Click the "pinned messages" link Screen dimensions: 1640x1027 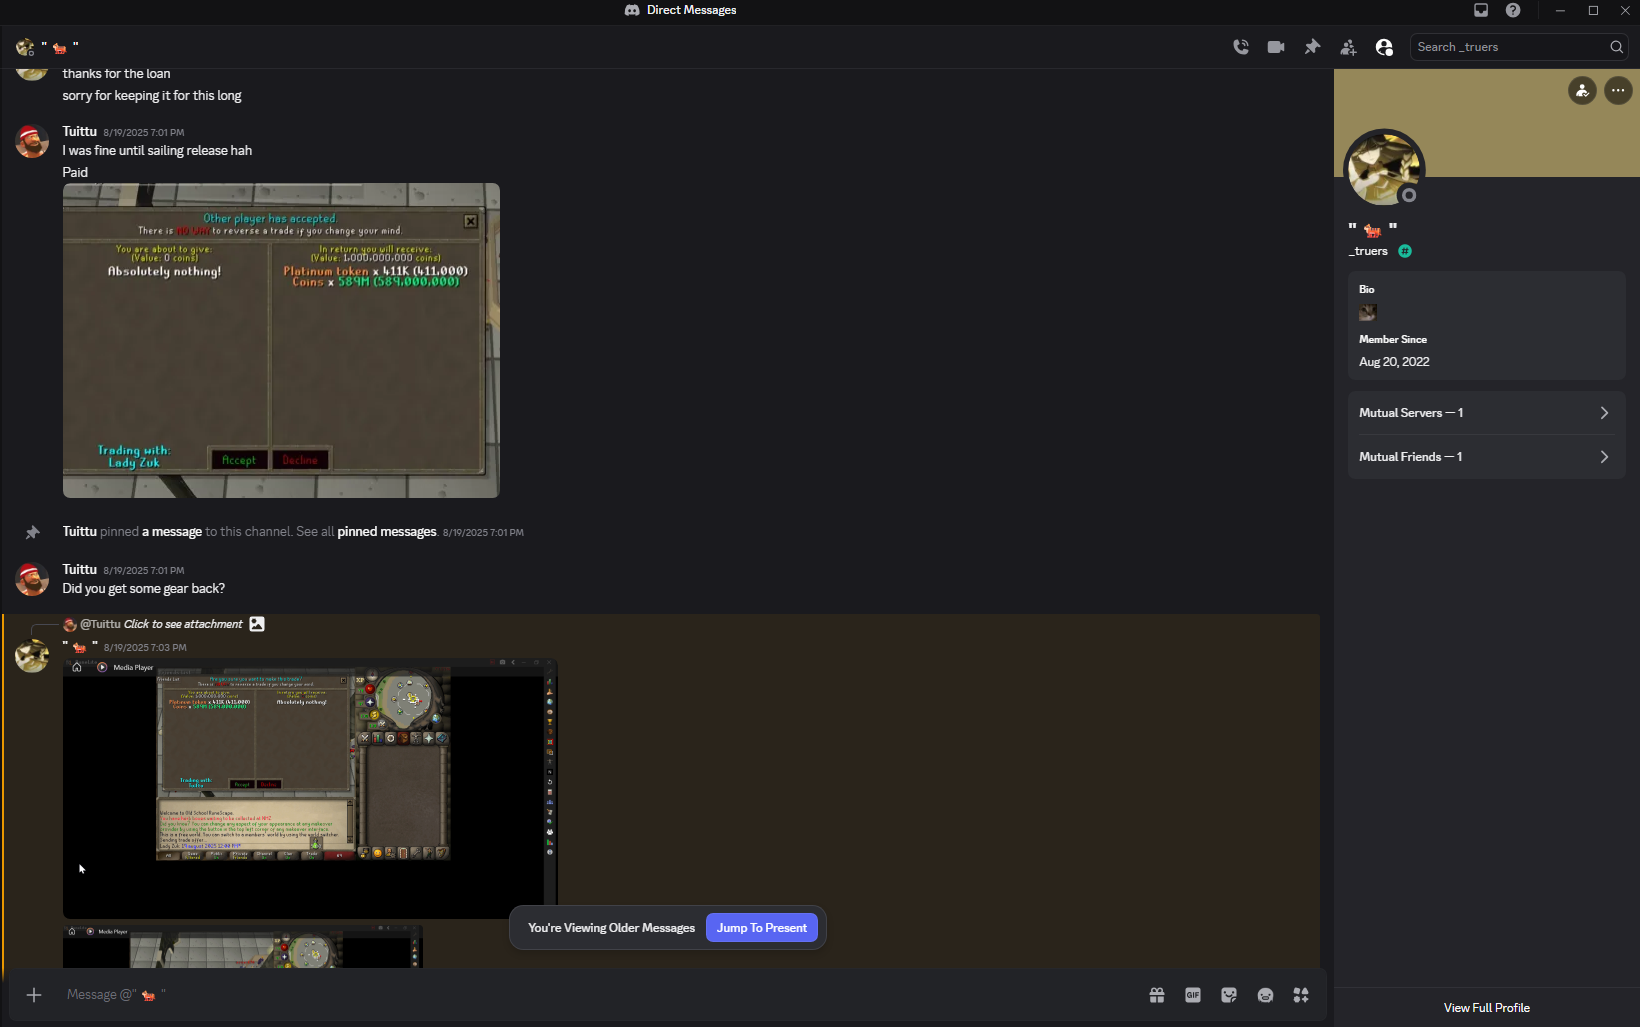click(x=387, y=532)
